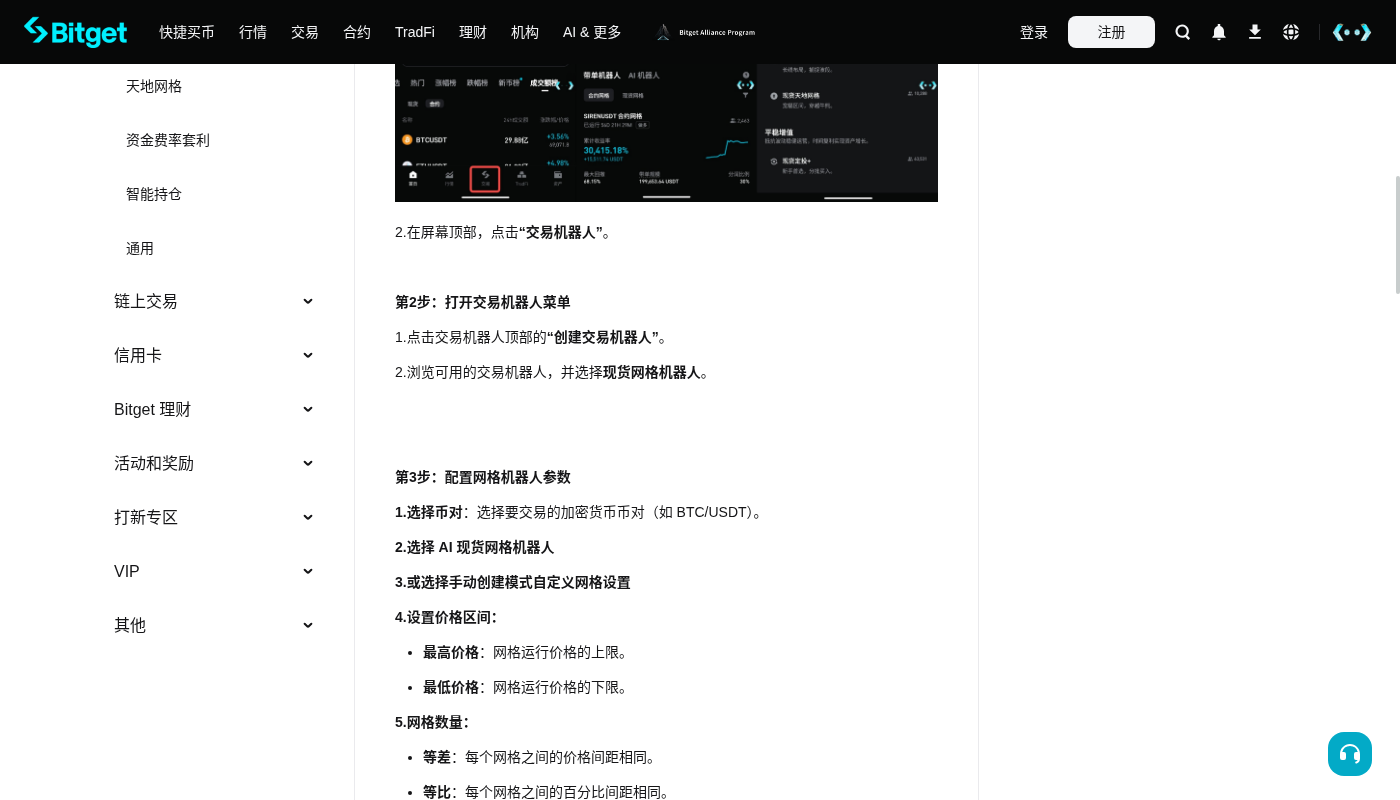
Task: Expand the VIP section chevron
Action: [308, 571]
